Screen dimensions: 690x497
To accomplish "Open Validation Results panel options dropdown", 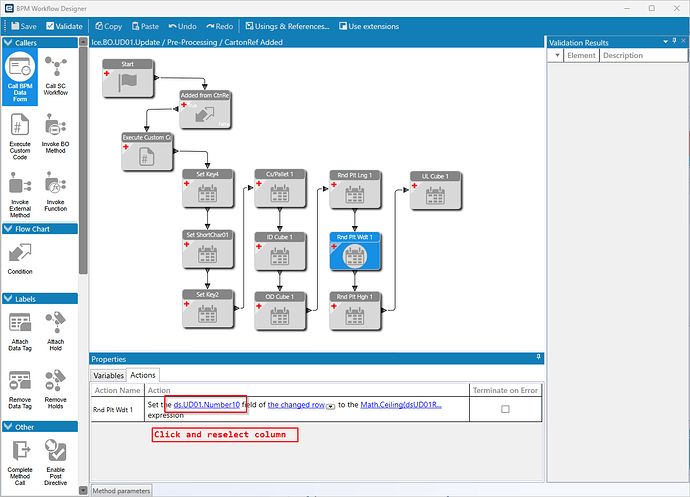I will (x=665, y=42).
